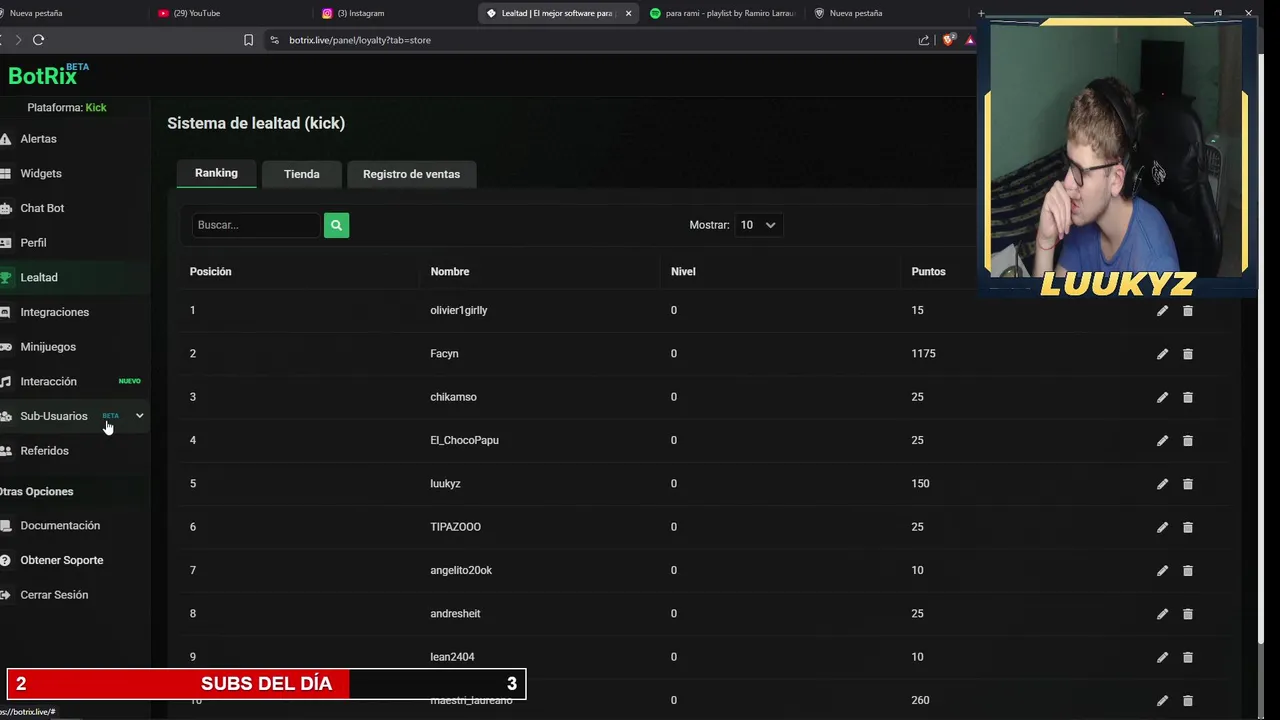Viewport: 1280px width, 720px height.
Task: Open the Registro de ventas tab
Action: pyautogui.click(x=411, y=174)
